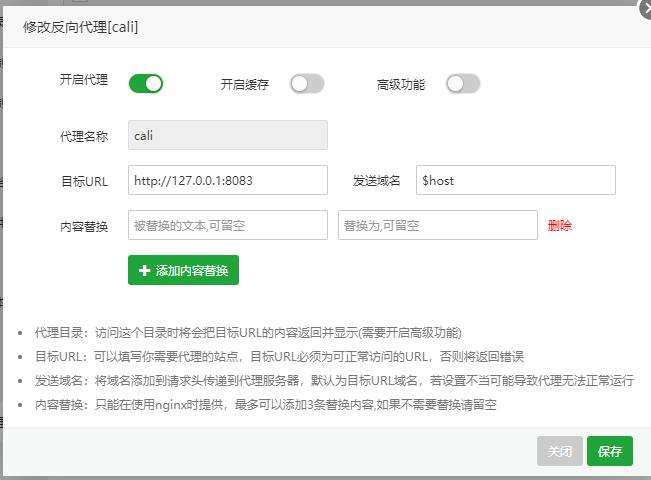The width and height of the screenshot is (651, 480).
Task: Enable the 开启缓存 cache toggle
Action: point(307,84)
